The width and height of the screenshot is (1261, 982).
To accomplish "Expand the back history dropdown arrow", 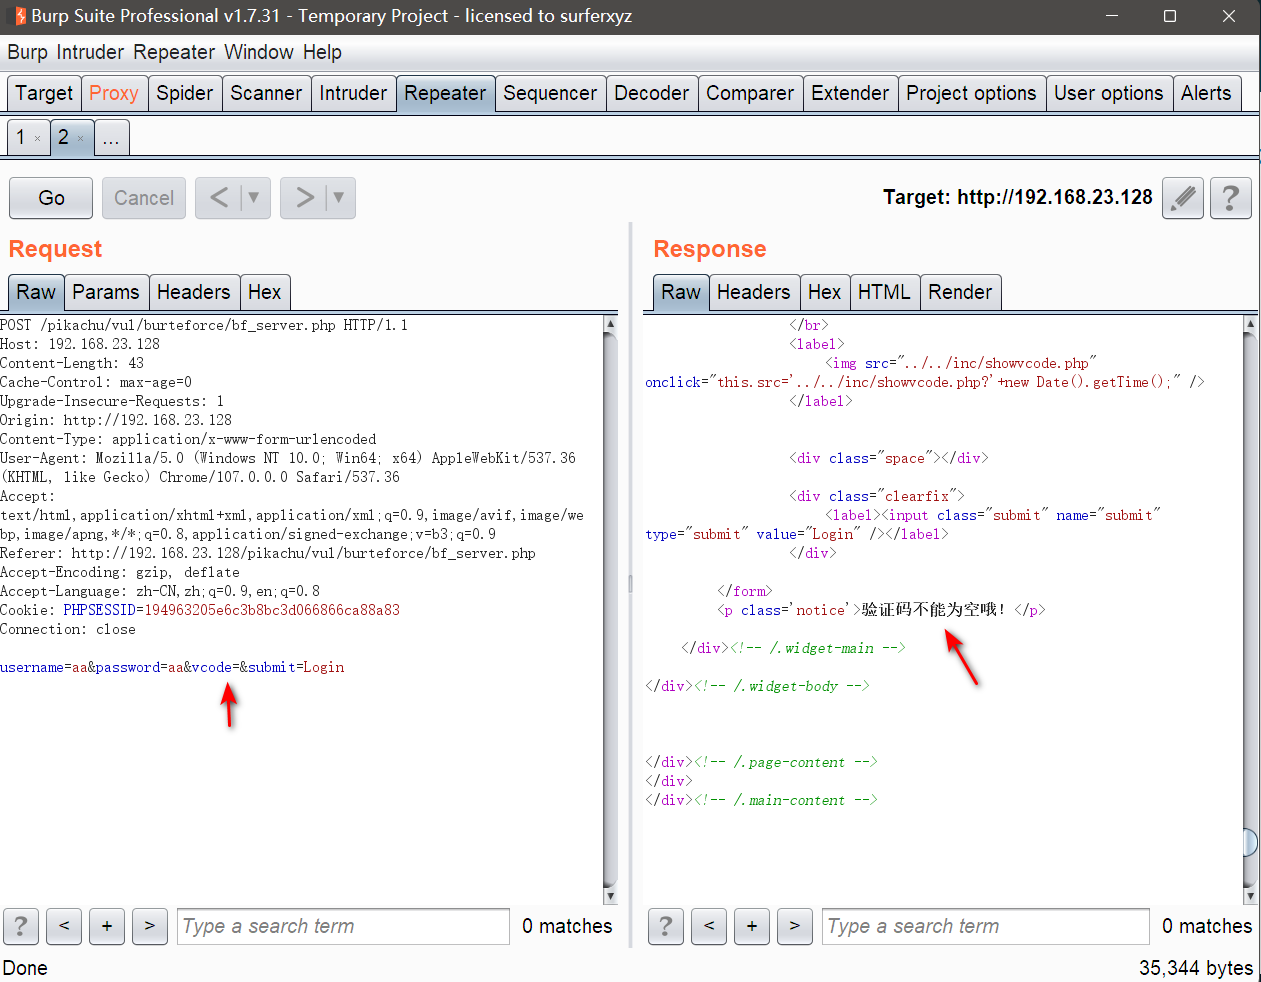I will (x=254, y=198).
